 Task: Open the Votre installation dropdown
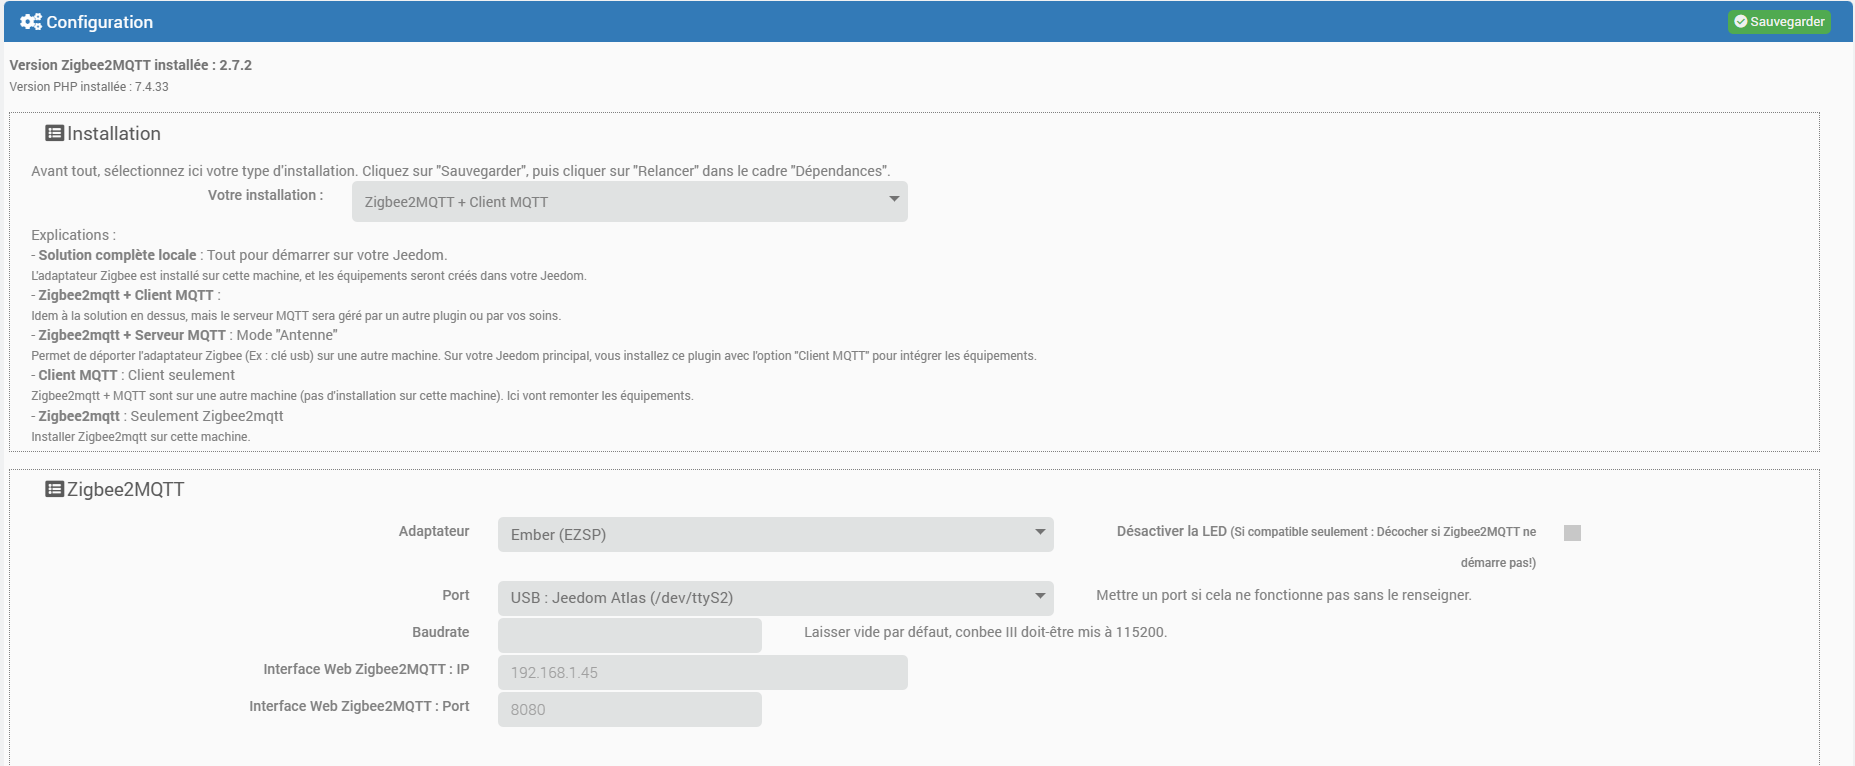coord(629,202)
